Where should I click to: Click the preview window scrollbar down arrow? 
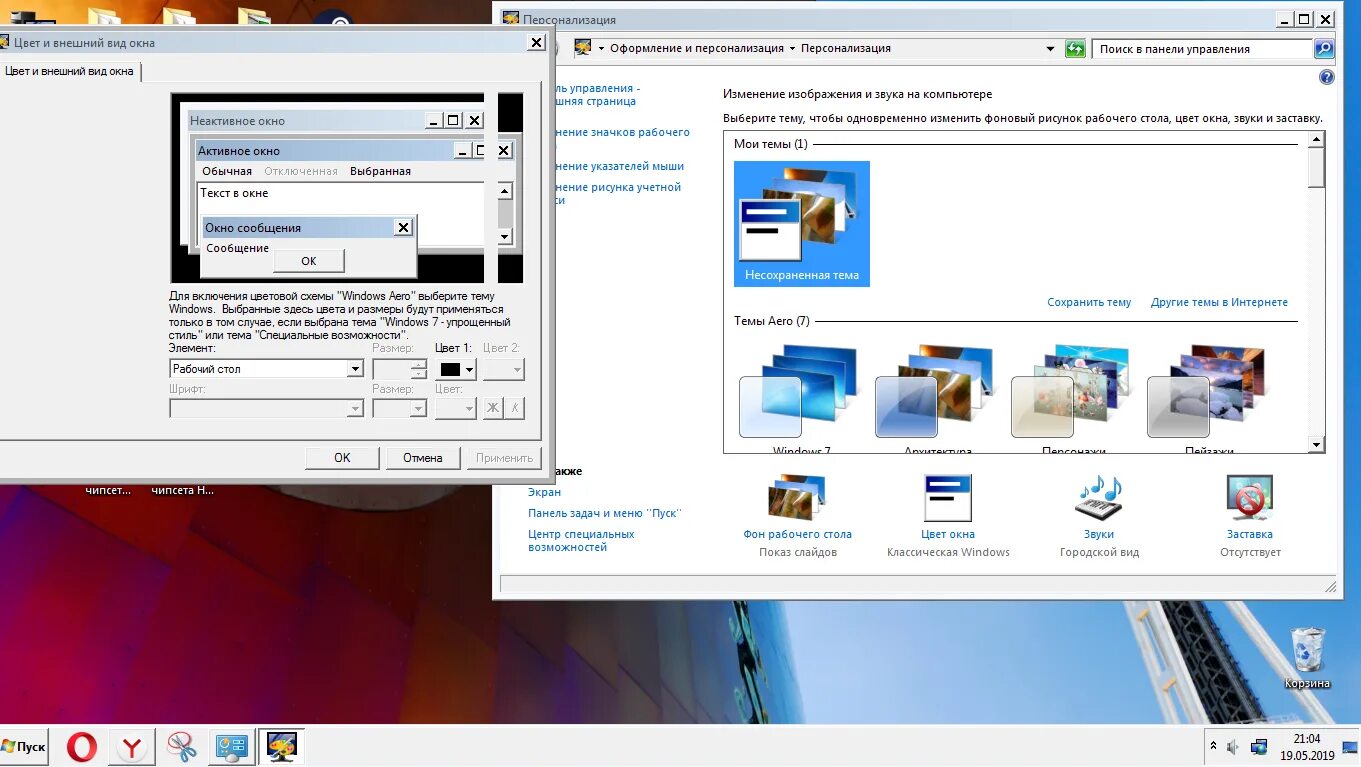pos(505,237)
